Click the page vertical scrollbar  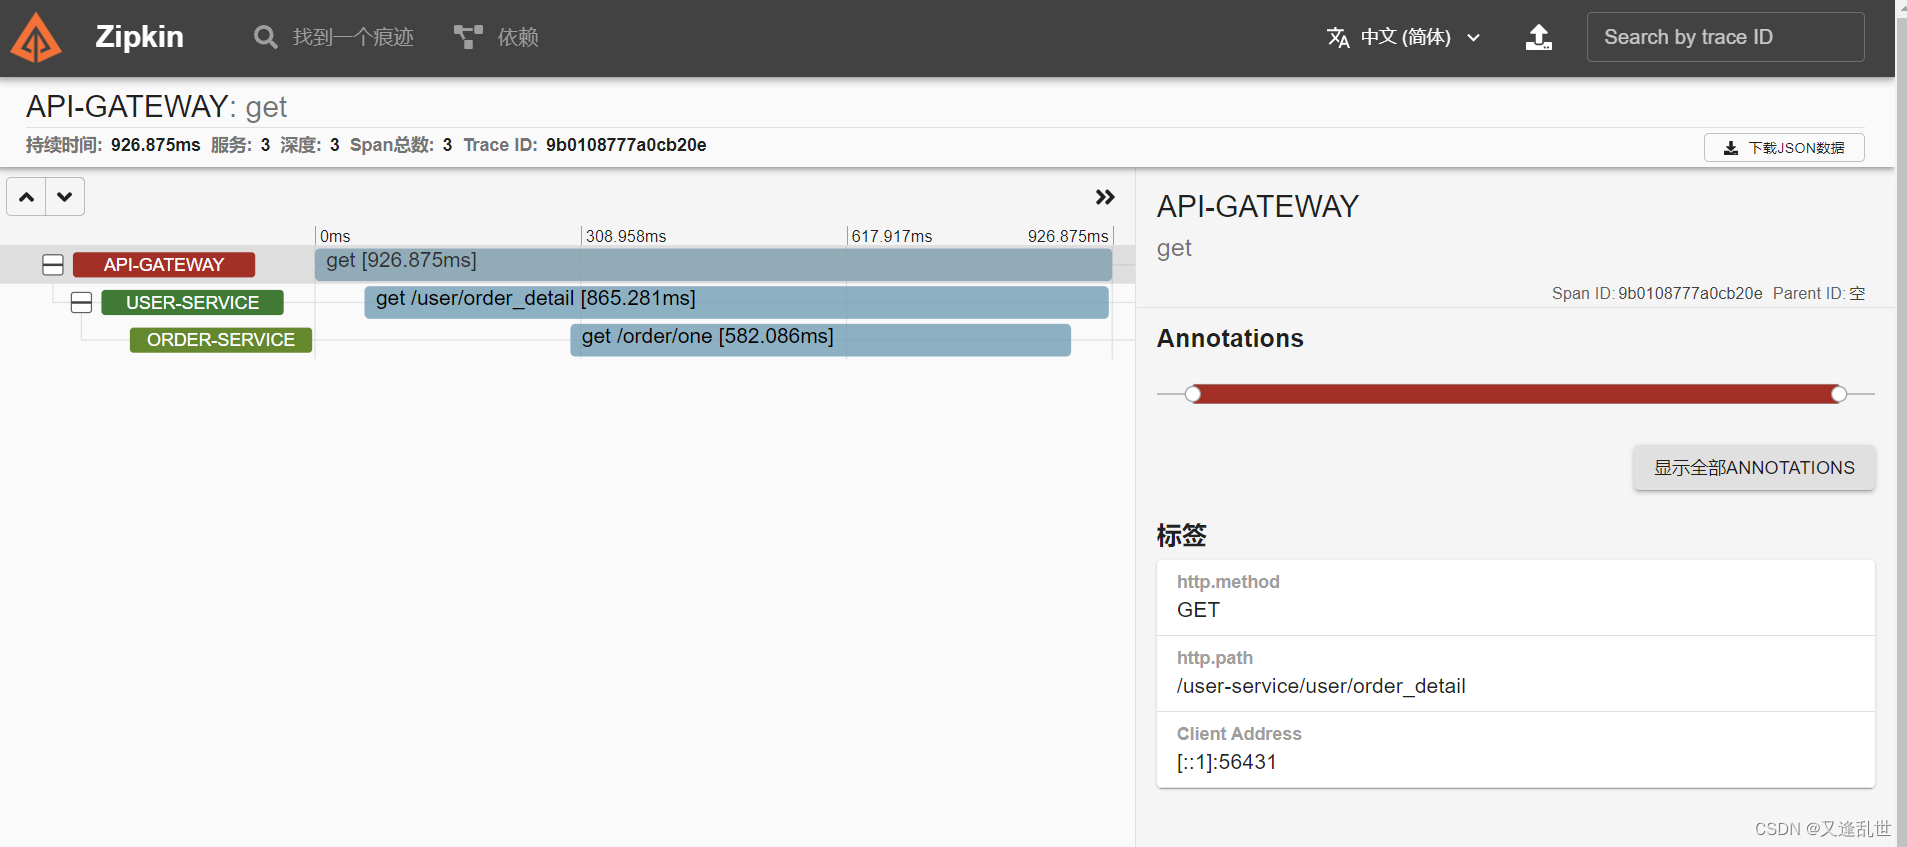point(1901,423)
